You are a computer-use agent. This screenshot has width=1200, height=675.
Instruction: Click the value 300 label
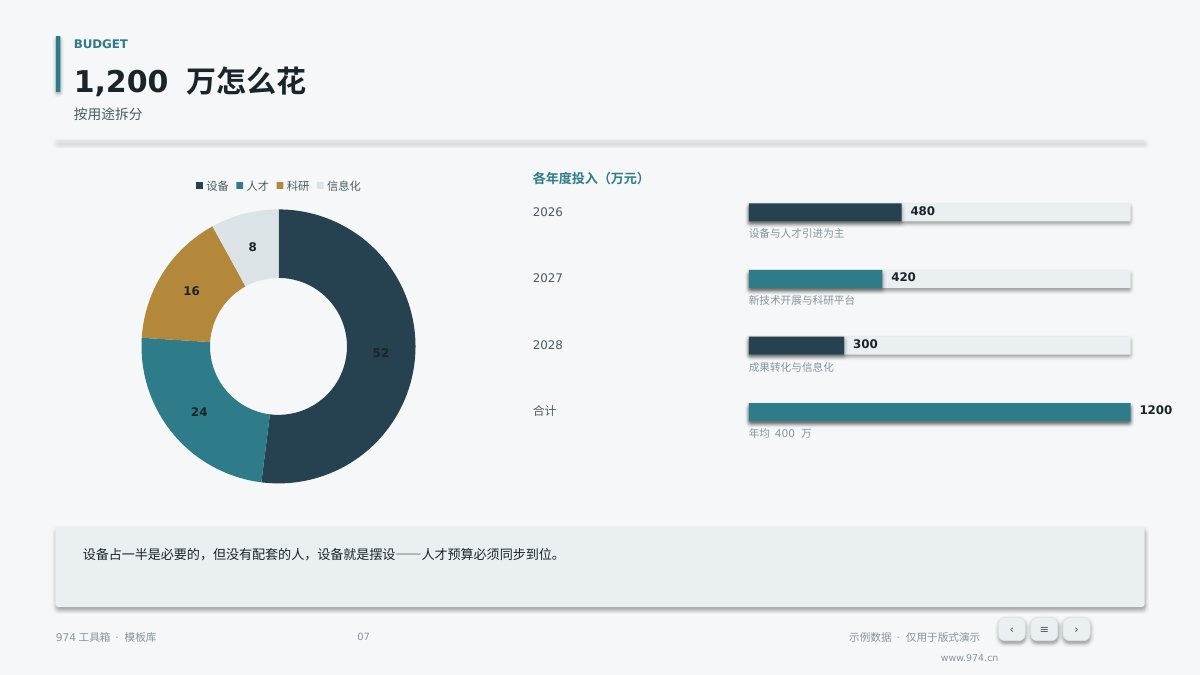865,344
